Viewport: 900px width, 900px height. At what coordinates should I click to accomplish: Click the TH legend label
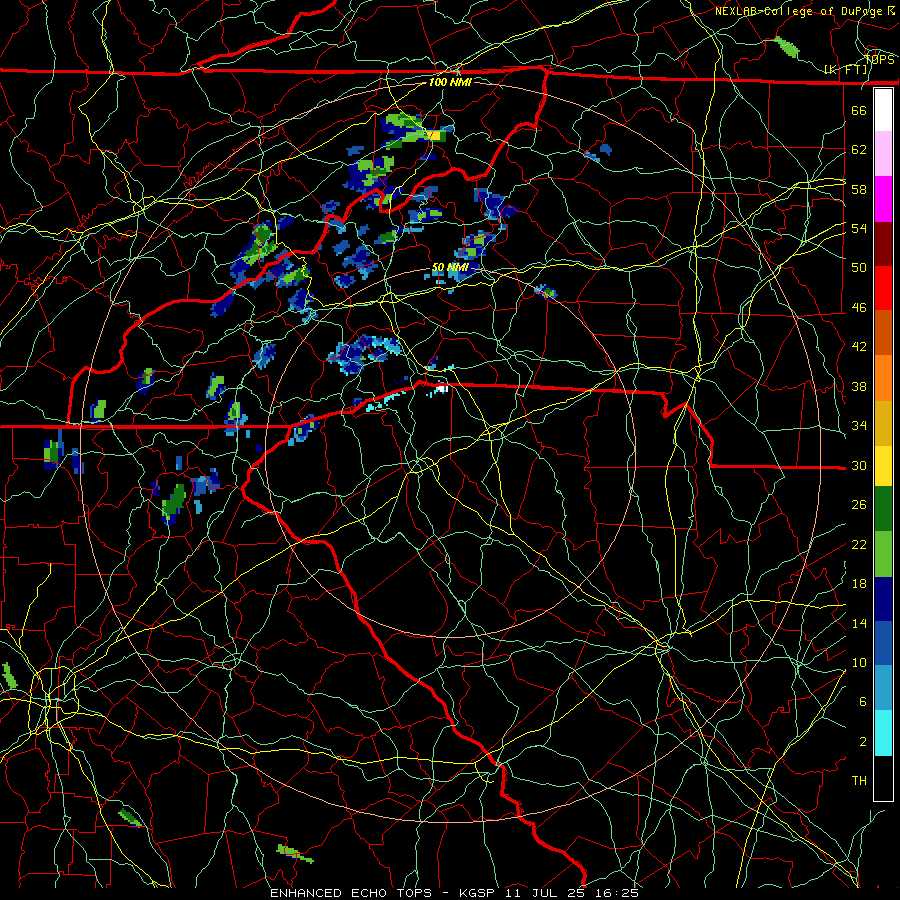pyautogui.click(x=859, y=781)
